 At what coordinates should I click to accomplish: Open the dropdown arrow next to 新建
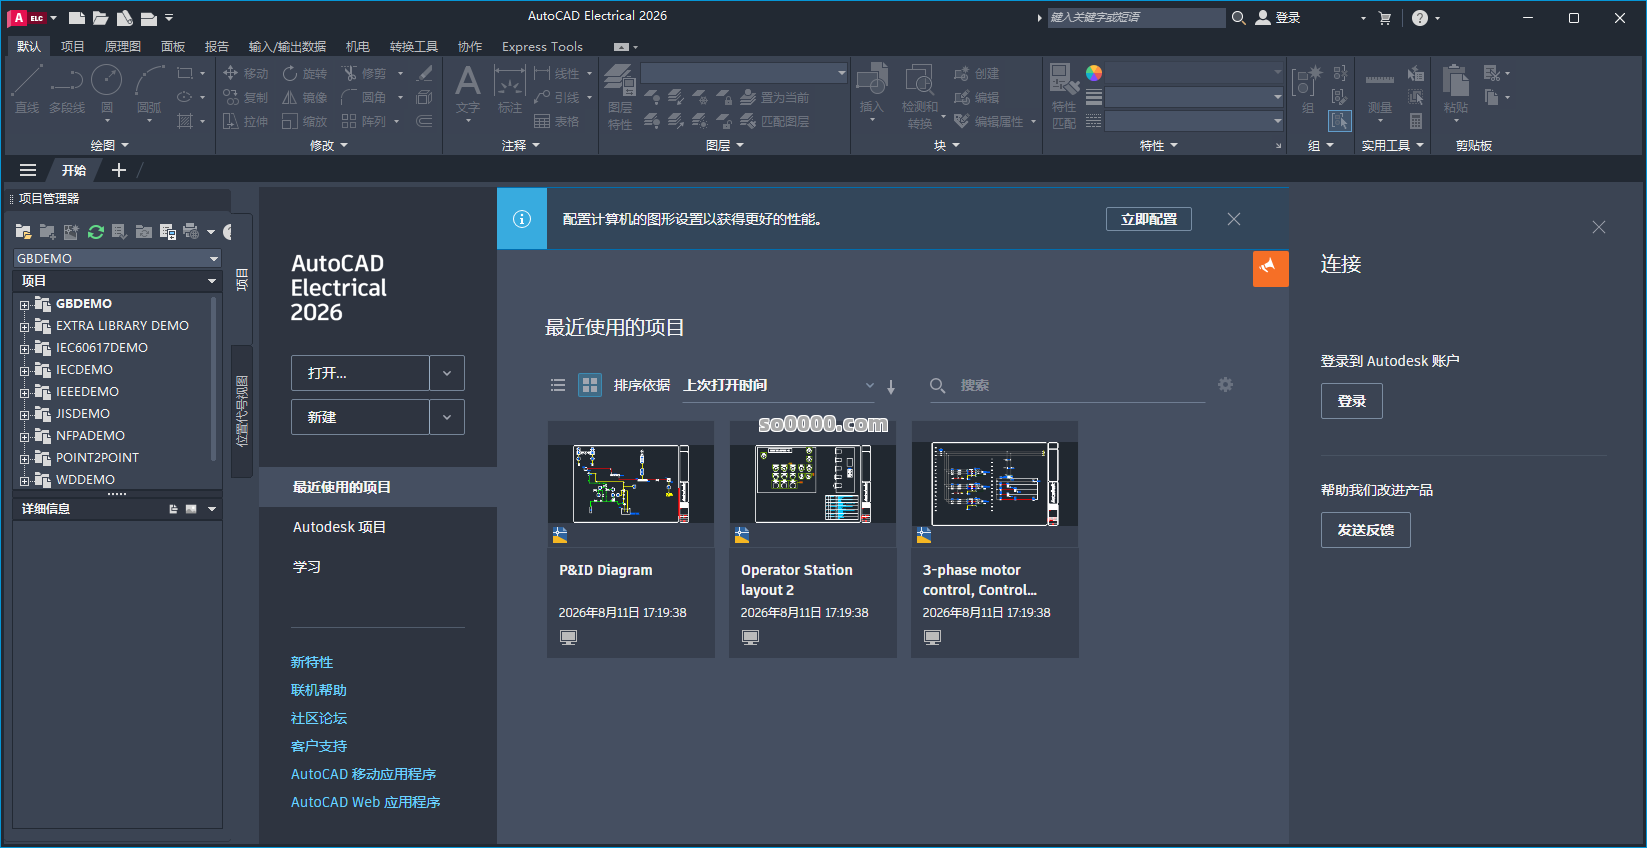tap(447, 417)
